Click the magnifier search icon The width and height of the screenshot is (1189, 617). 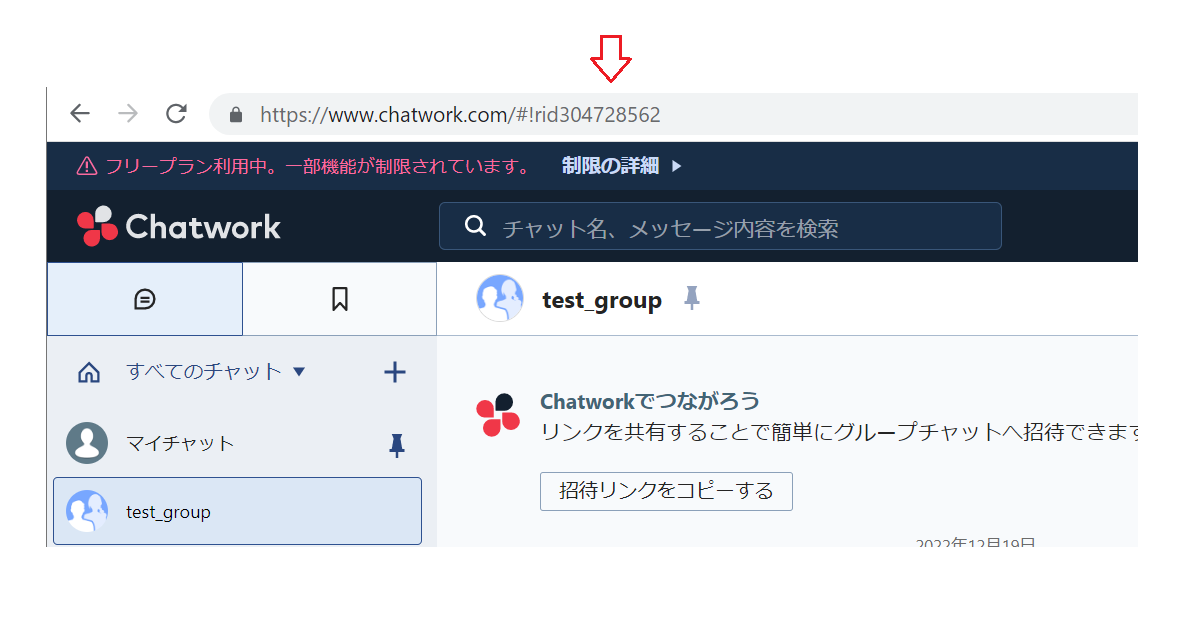pos(476,227)
